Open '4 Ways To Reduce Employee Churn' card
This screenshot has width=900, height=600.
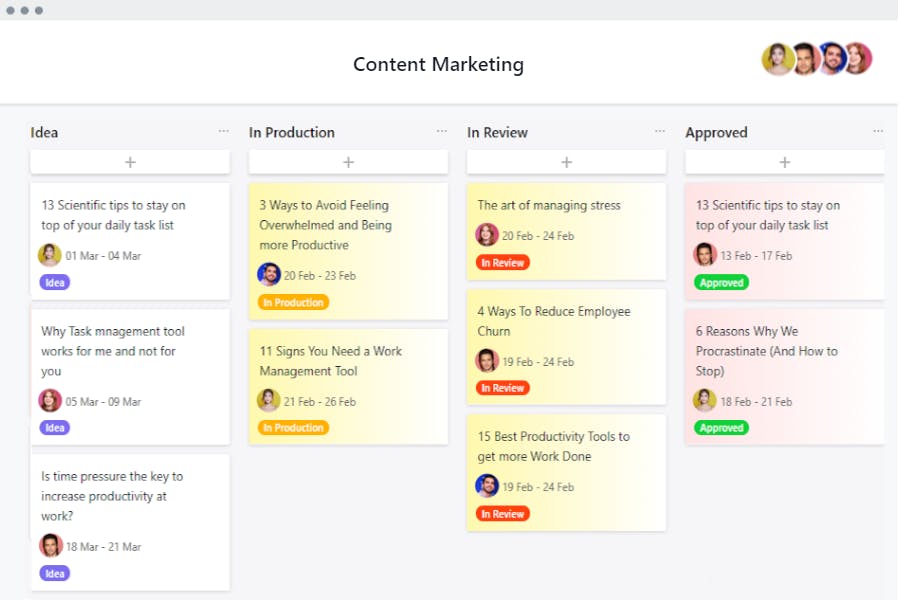pos(554,321)
